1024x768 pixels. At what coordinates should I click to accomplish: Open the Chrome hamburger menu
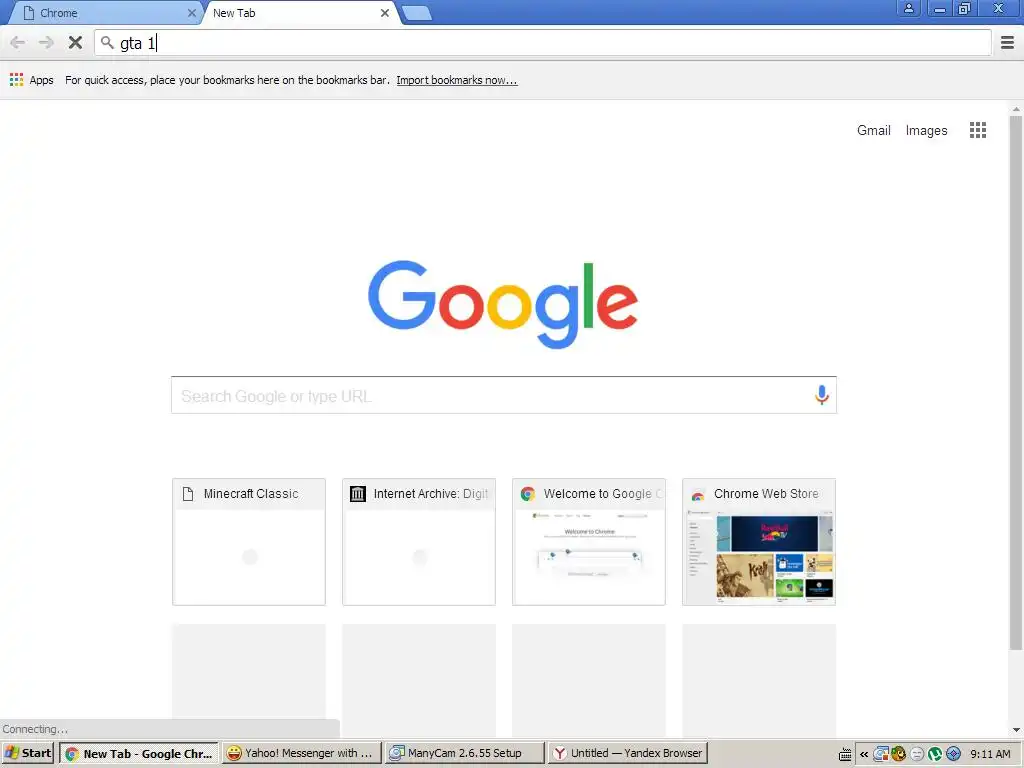coord(1007,43)
